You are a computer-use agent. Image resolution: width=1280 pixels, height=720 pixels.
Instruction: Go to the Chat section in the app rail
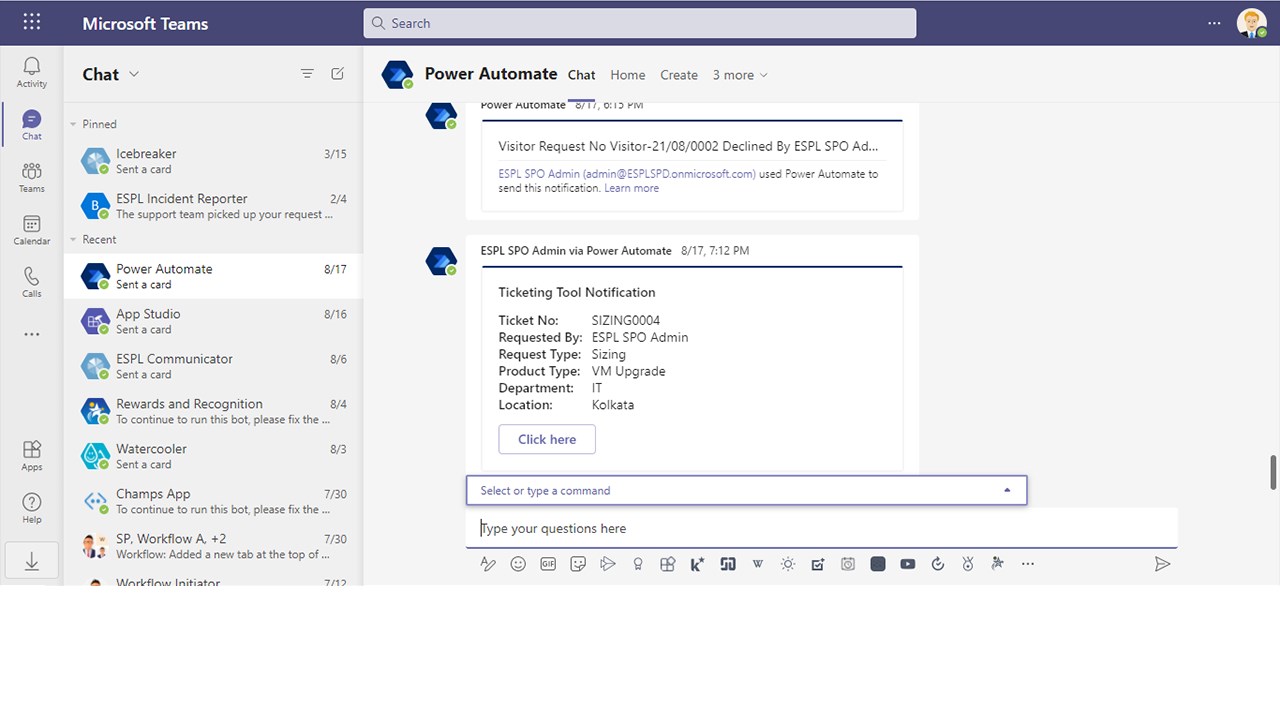coord(32,125)
